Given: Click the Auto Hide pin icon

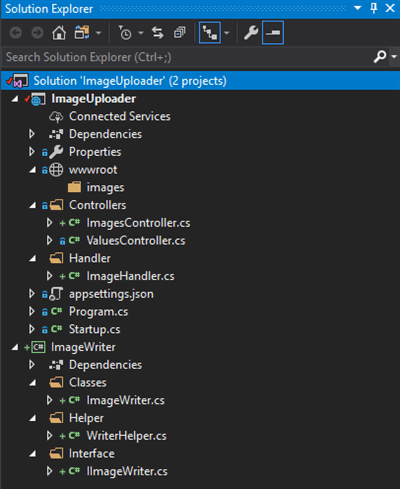Looking at the screenshot, I should [374, 8].
